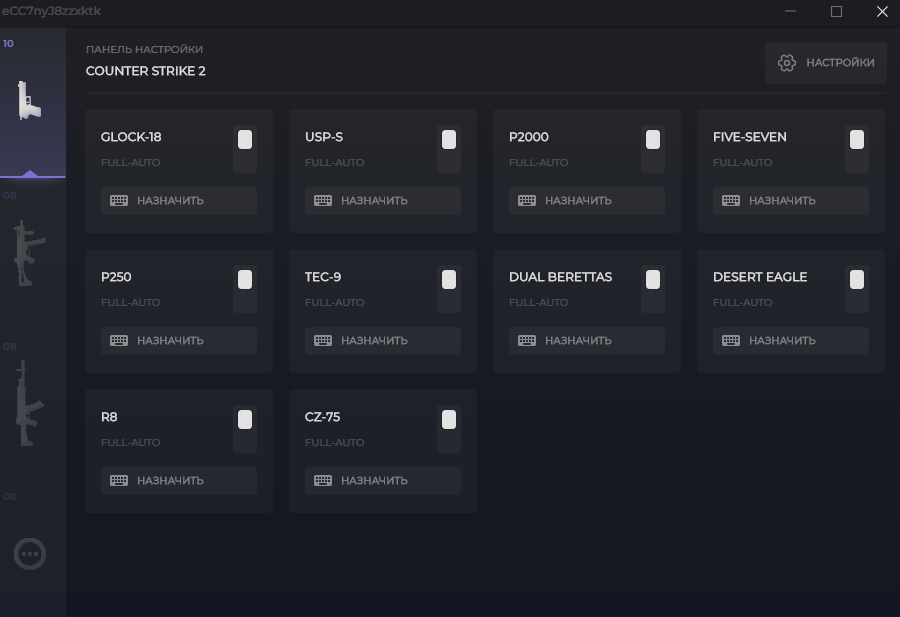Toggle the GLOCK-18 switch
This screenshot has height=617, width=900.
coord(245,149)
